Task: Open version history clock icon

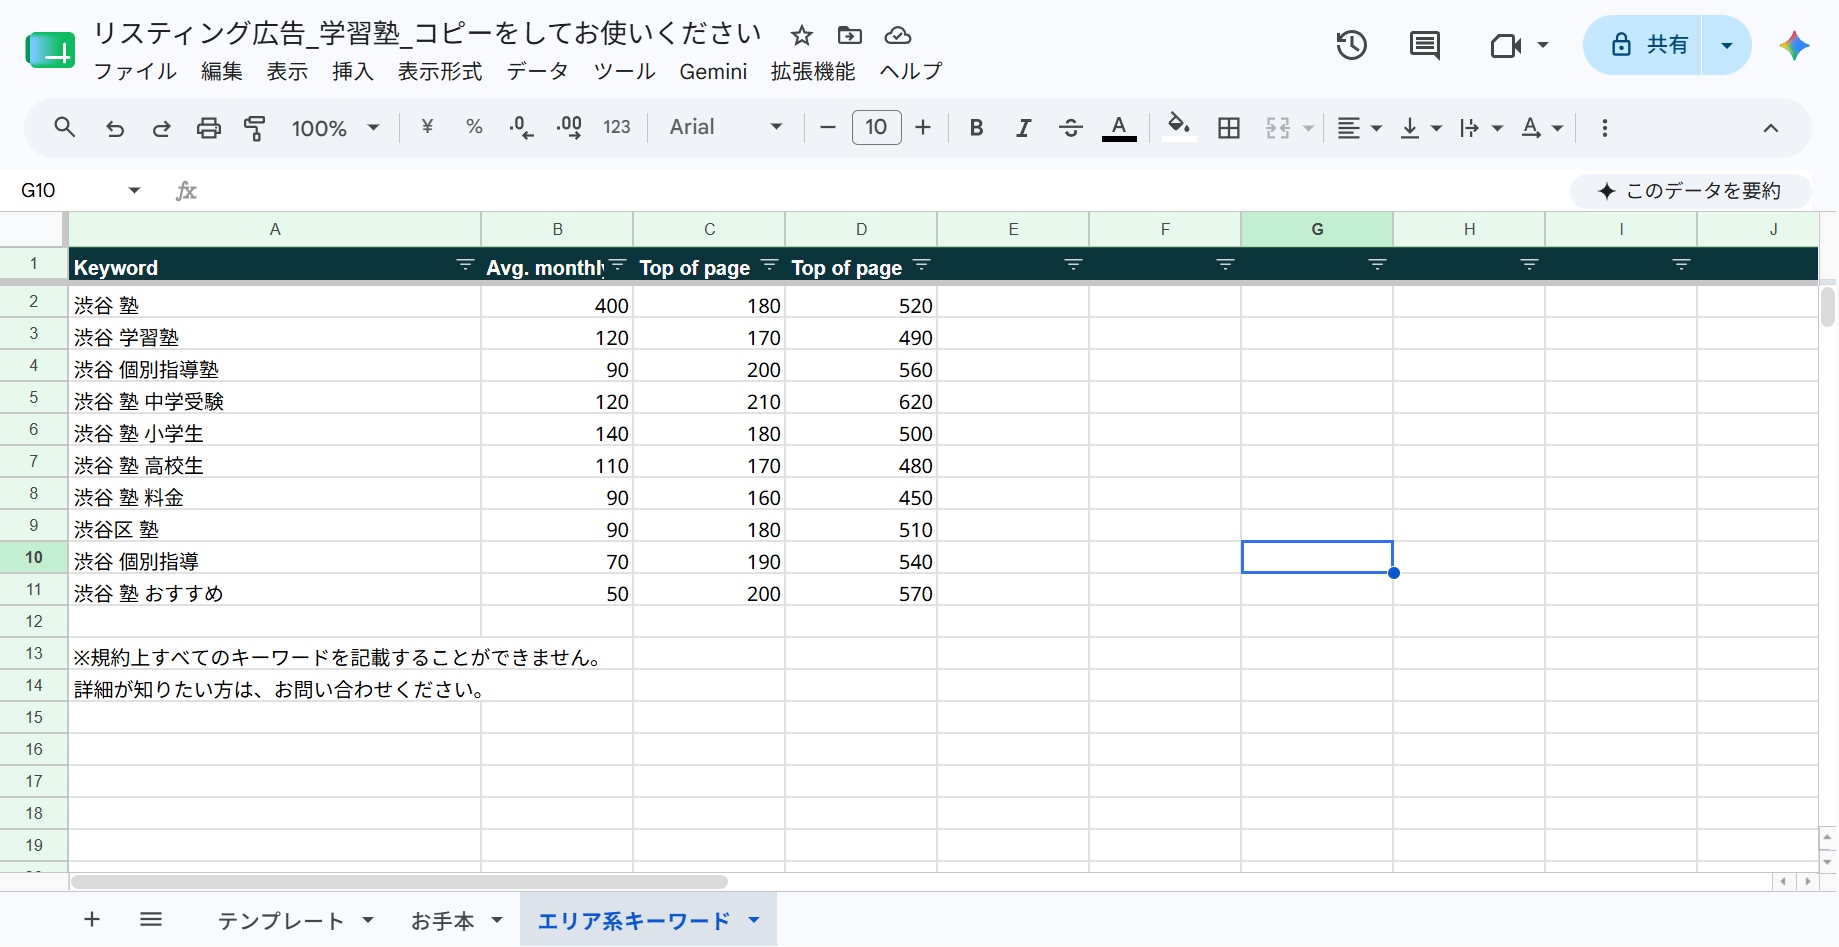Action: pyautogui.click(x=1351, y=45)
